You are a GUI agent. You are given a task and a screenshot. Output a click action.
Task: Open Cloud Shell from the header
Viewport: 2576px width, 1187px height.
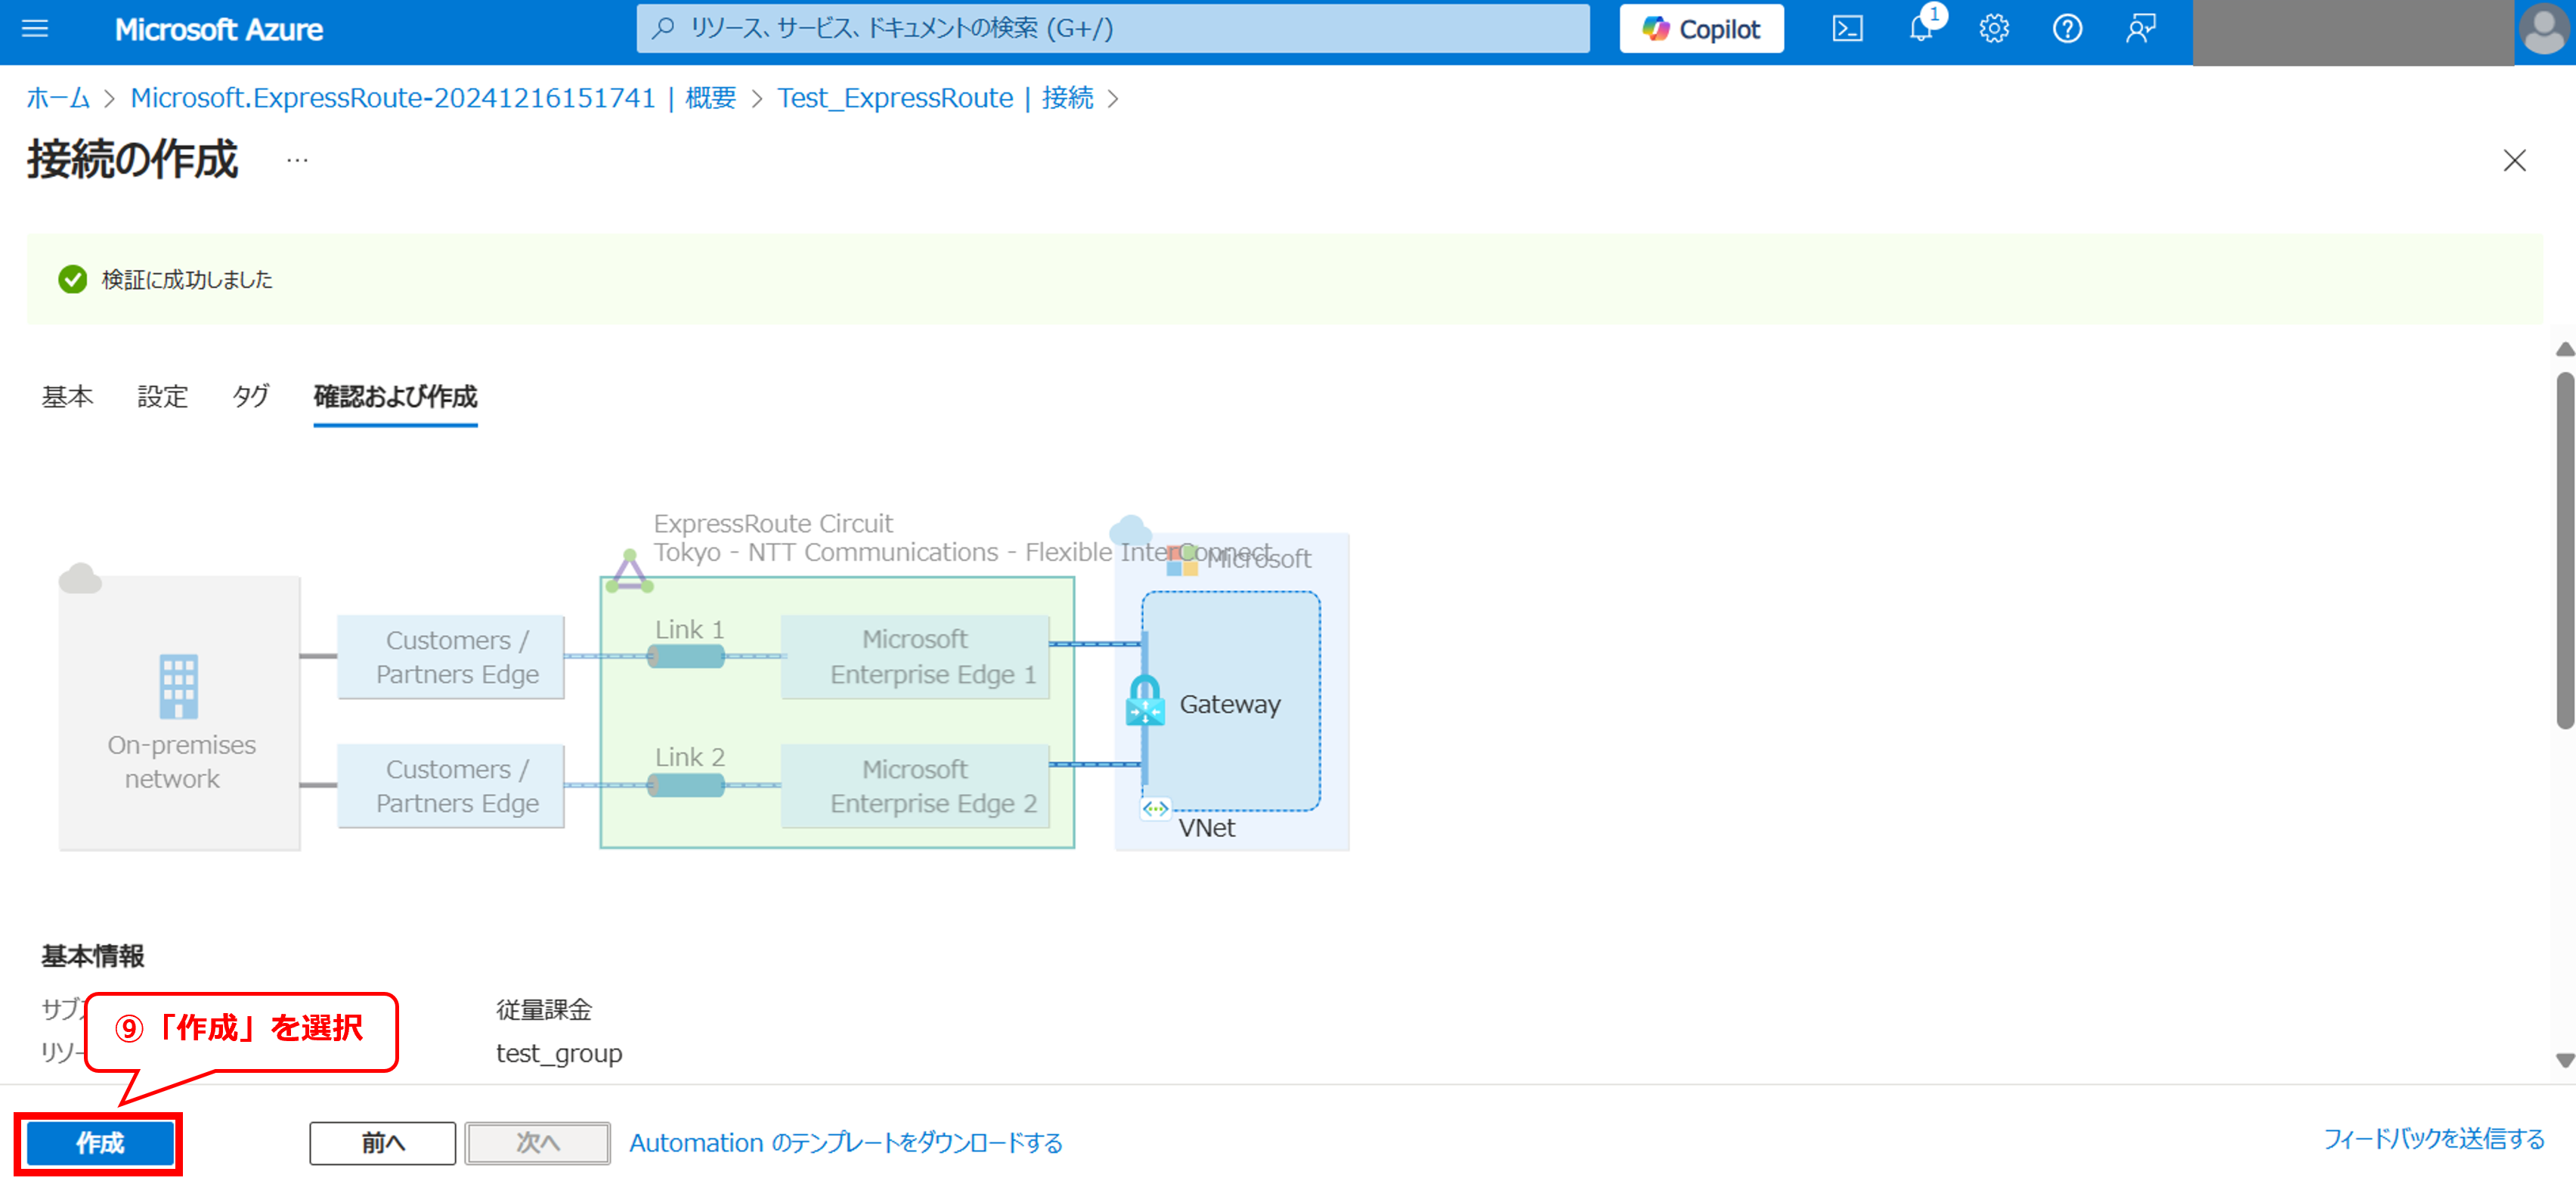coord(1846,29)
